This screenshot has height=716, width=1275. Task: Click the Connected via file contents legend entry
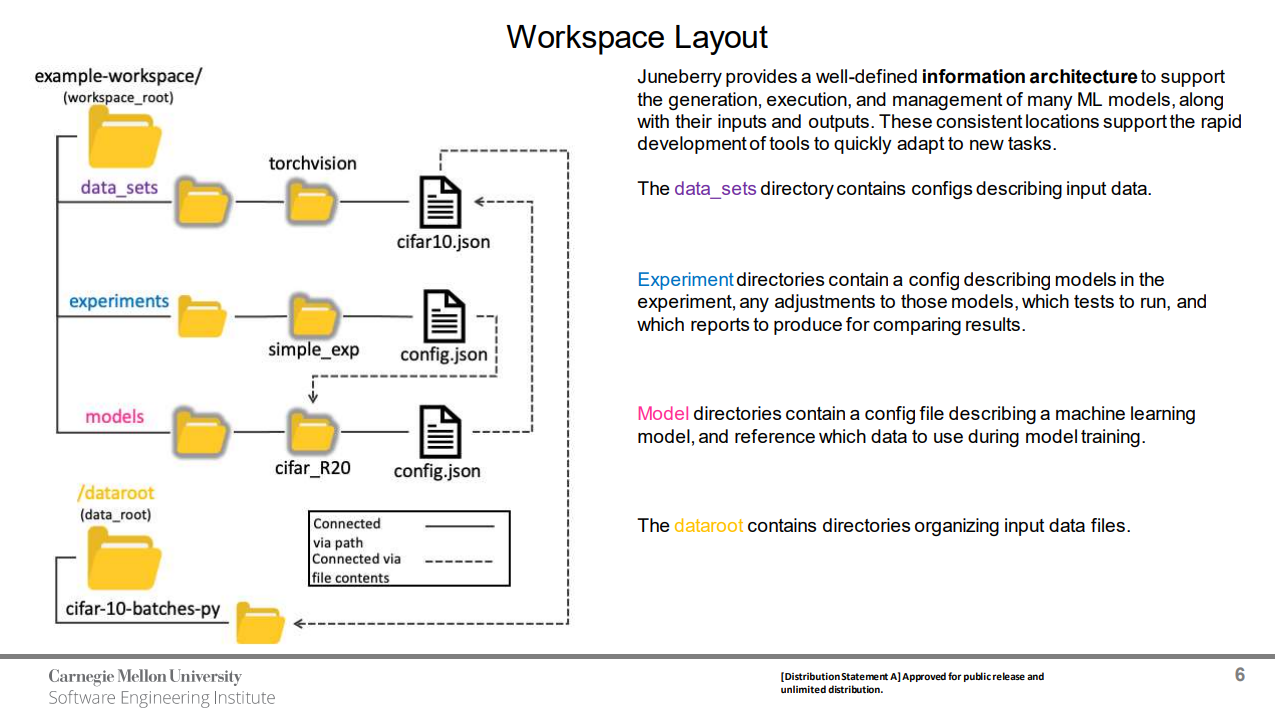pyautogui.click(x=404, y=568)
